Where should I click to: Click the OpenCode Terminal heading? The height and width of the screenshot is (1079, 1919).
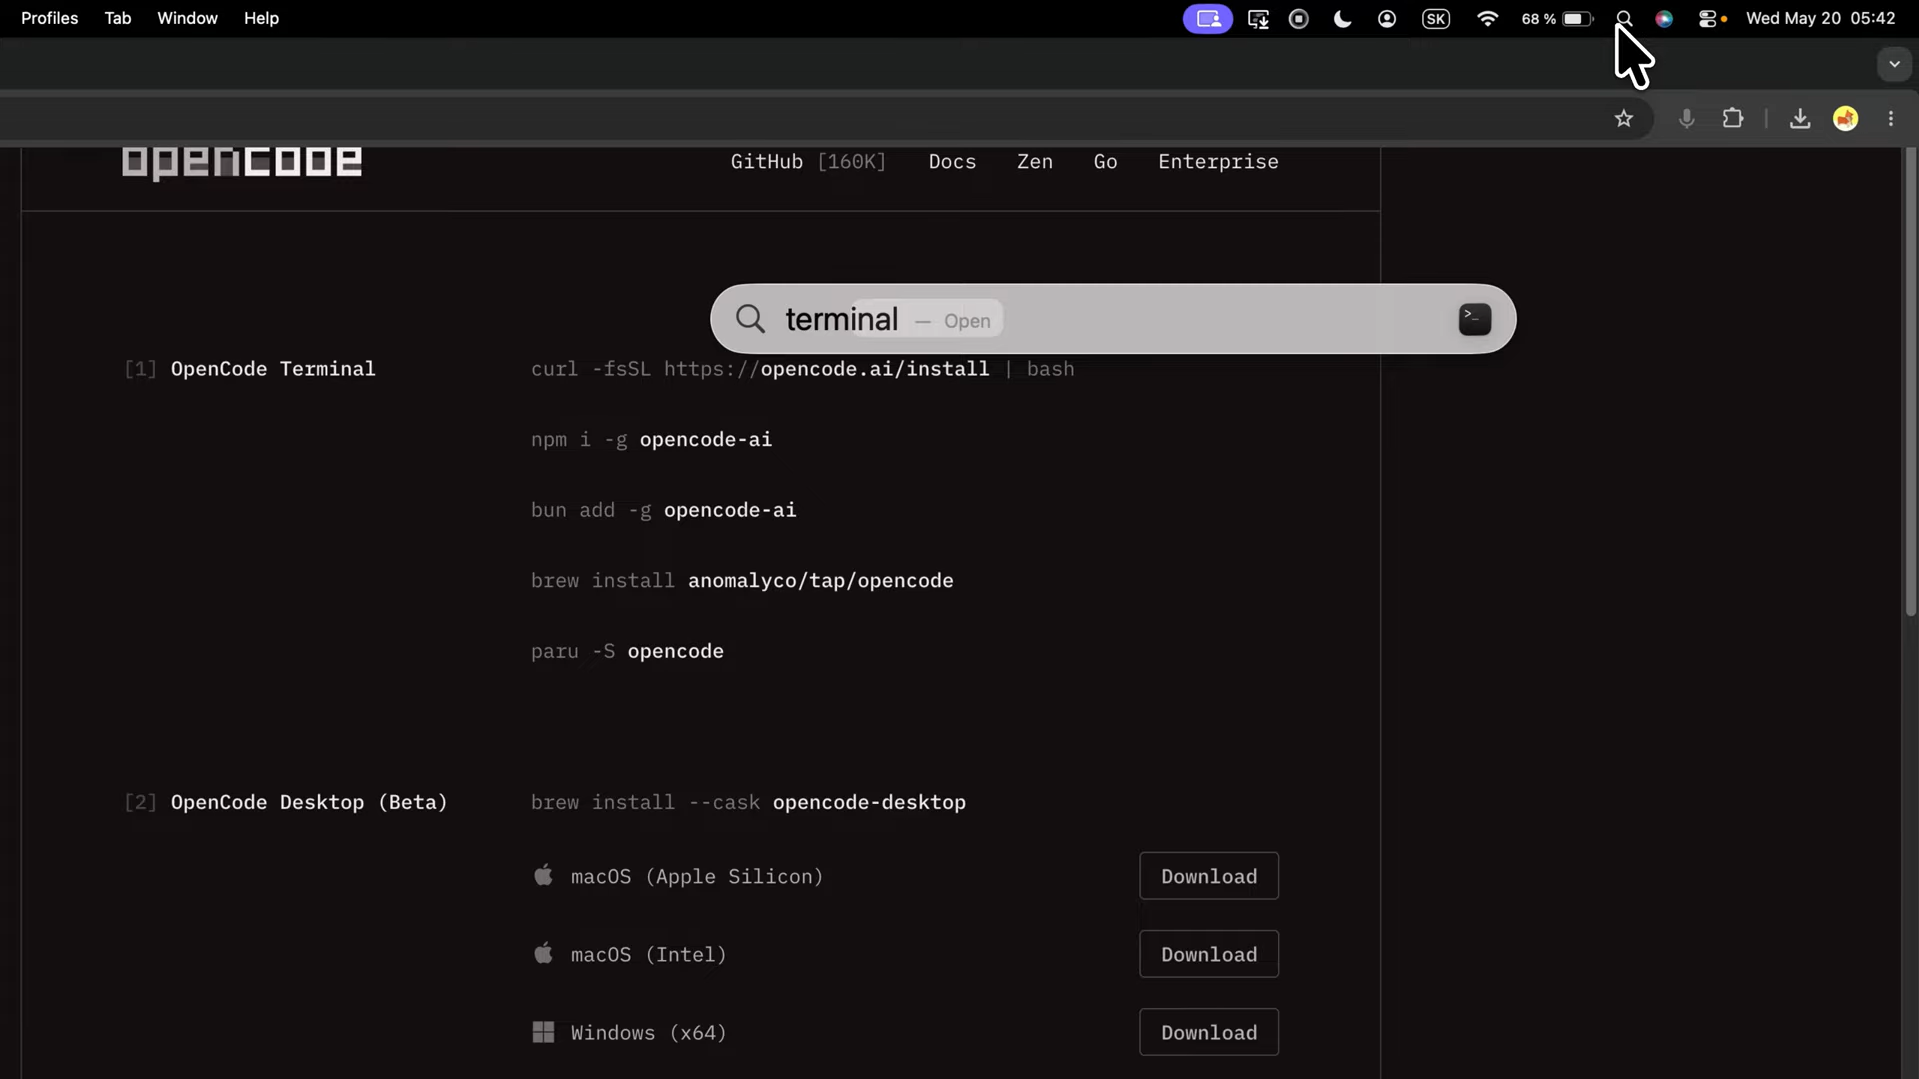pos(273,369)
